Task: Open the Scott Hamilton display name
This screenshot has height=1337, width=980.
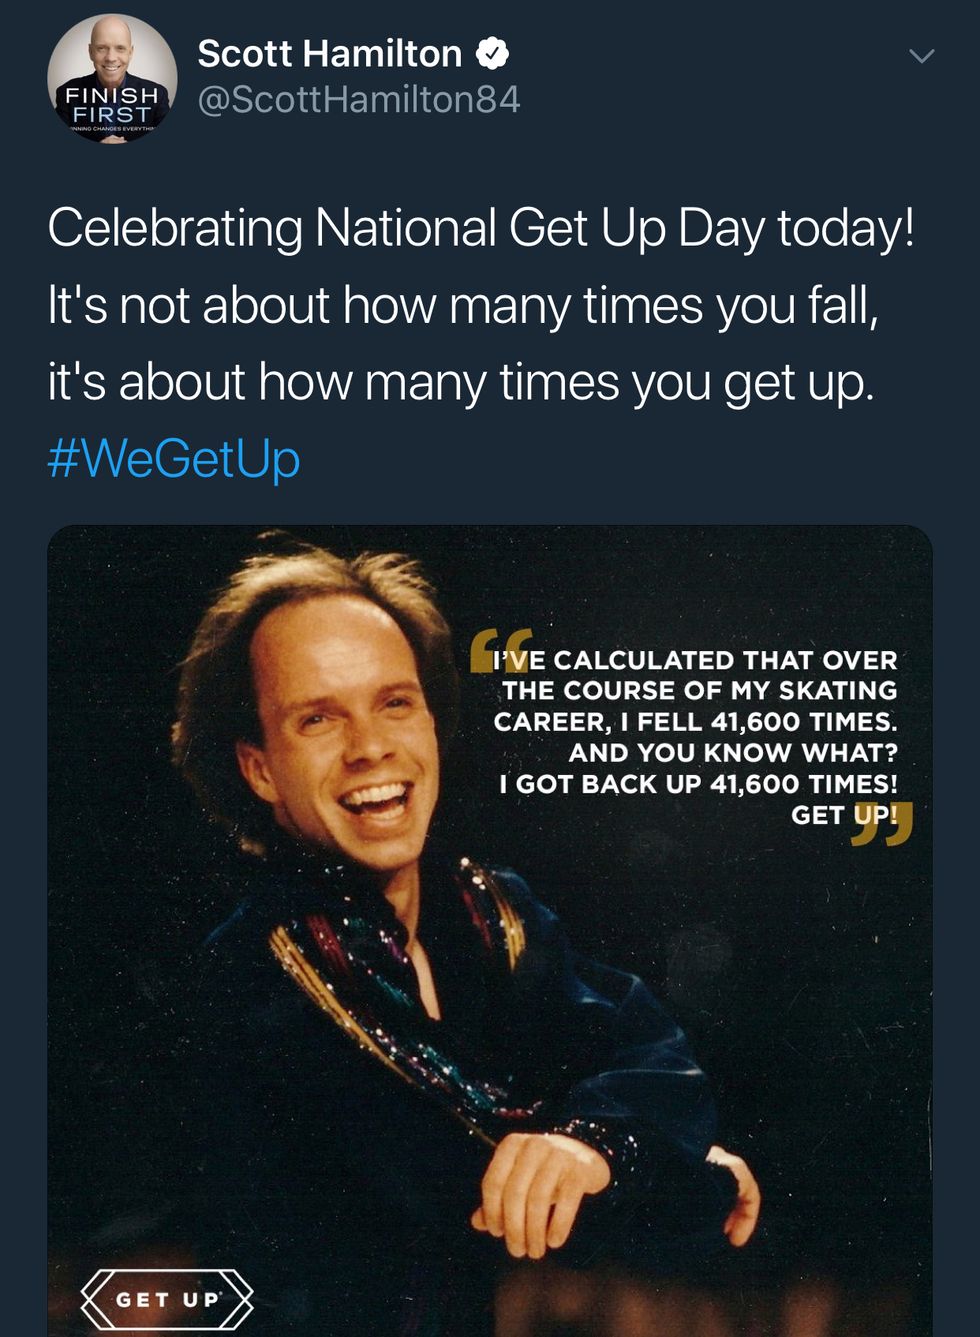Action: pyautogui.click(x=329, y=54)
